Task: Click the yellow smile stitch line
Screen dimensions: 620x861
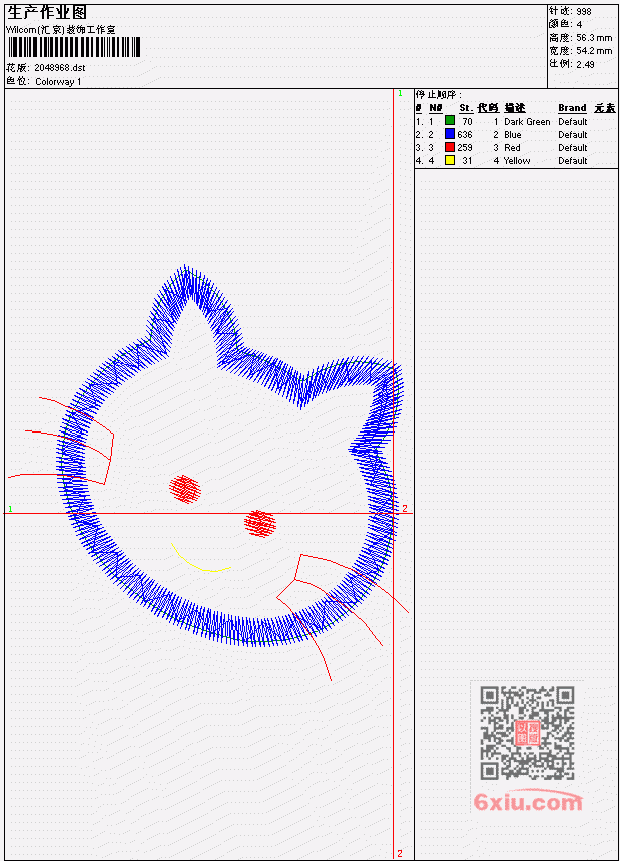Action: click(x=200, y=559)
